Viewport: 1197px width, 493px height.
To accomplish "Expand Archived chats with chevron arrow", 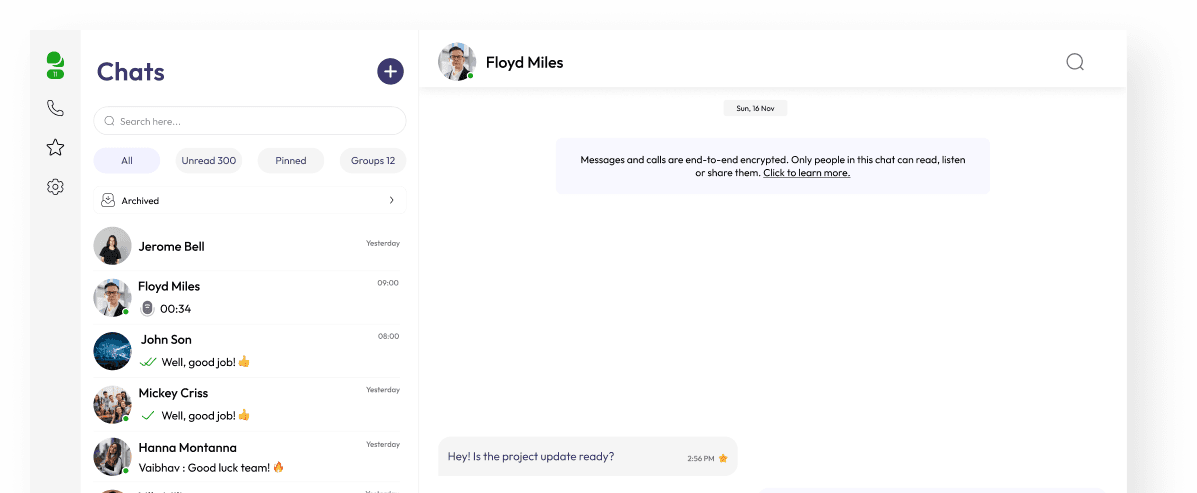I will coord(392,200).
